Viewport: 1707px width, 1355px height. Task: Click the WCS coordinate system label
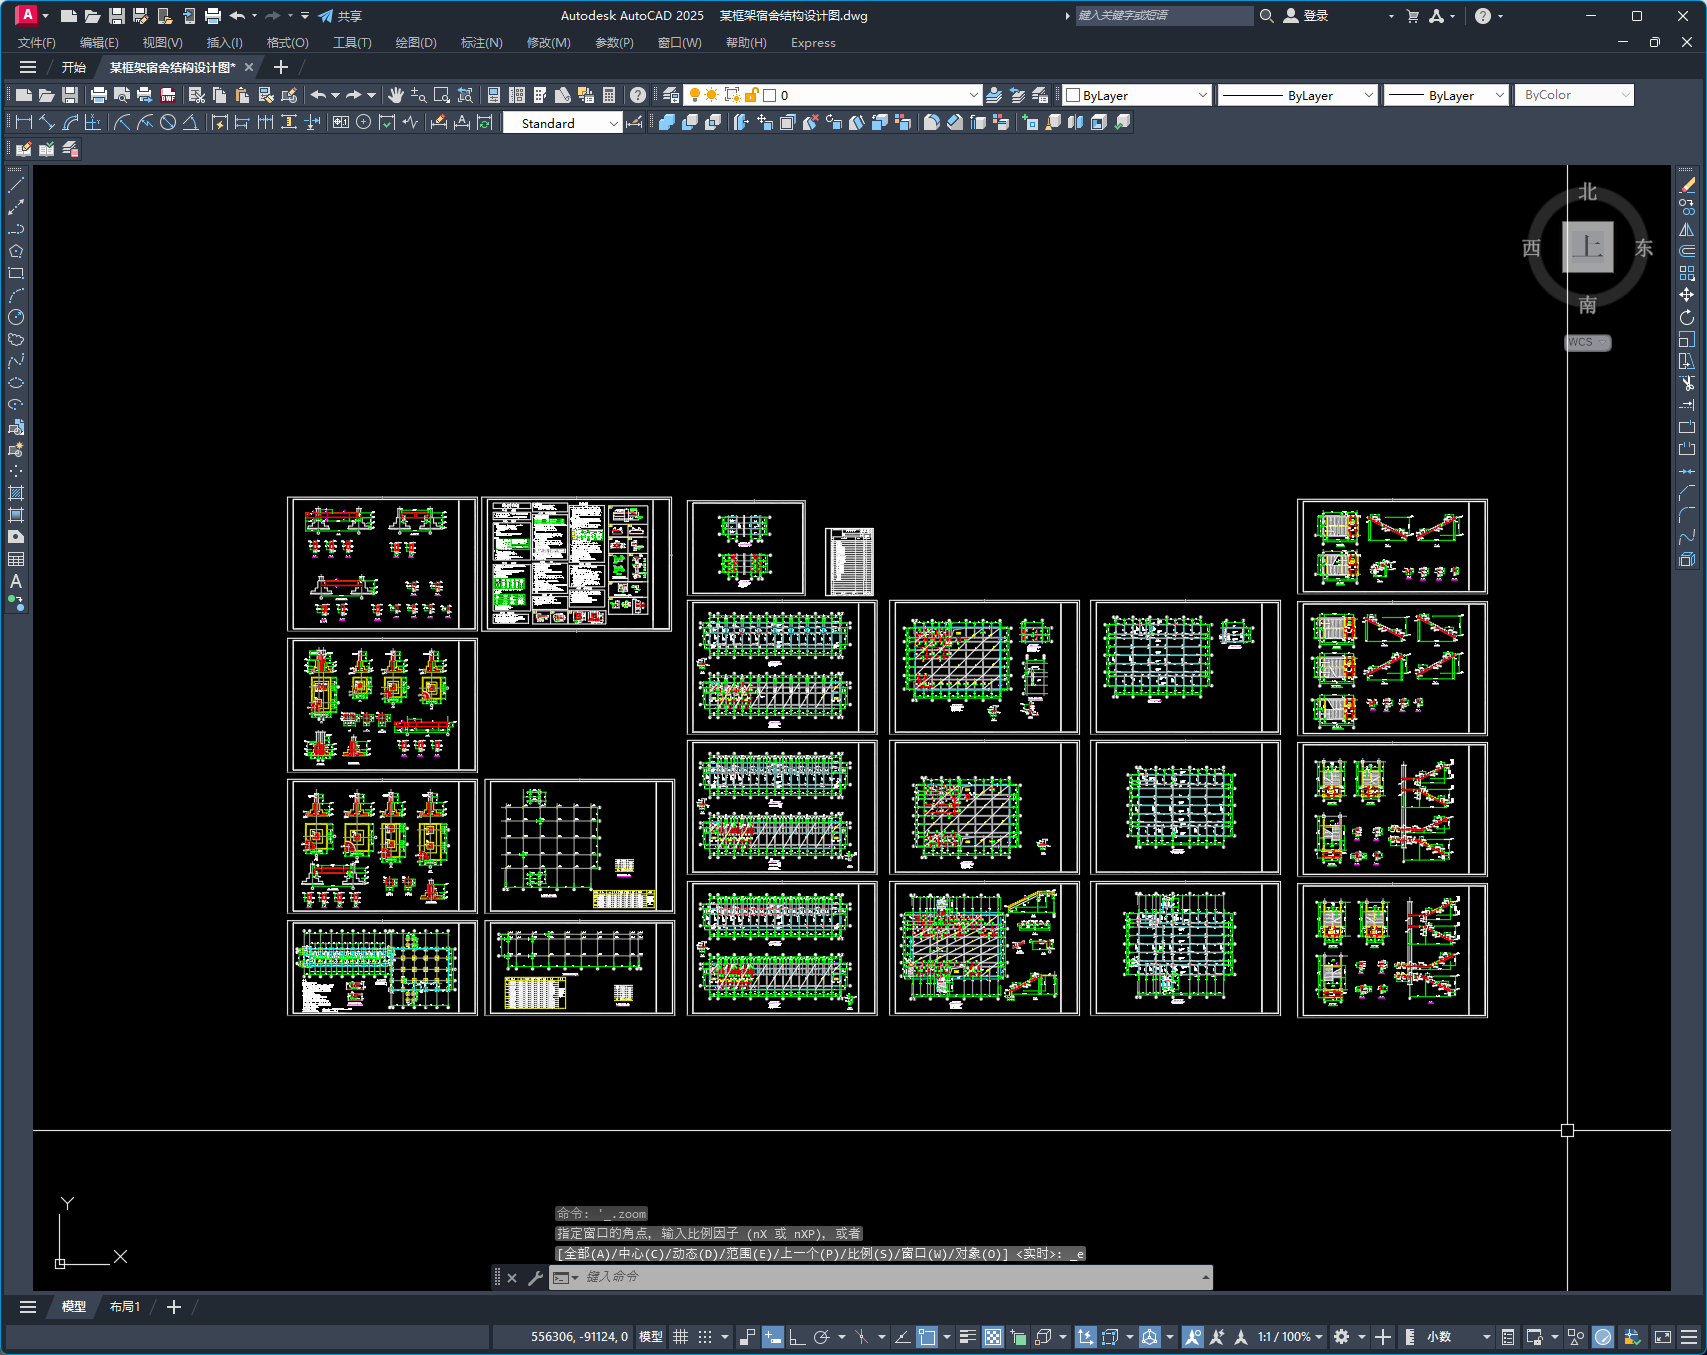(x=1587, y=342)
